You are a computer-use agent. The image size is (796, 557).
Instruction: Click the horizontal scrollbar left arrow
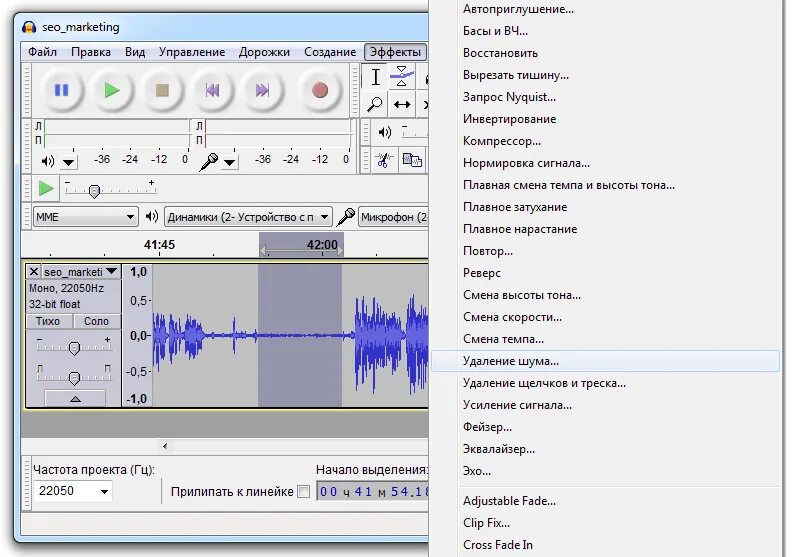[x=165, y=446]
